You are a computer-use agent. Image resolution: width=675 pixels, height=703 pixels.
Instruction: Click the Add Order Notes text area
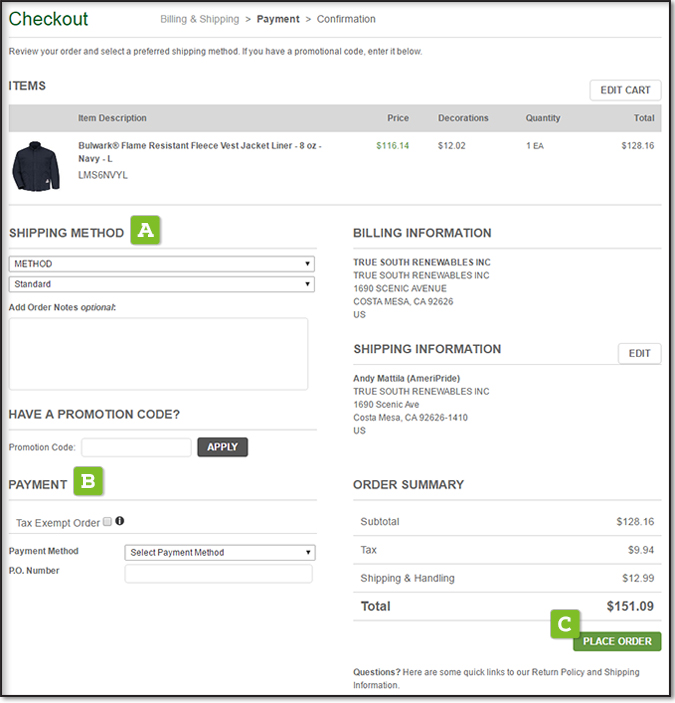pyautogui.click(x=158, y=353)
